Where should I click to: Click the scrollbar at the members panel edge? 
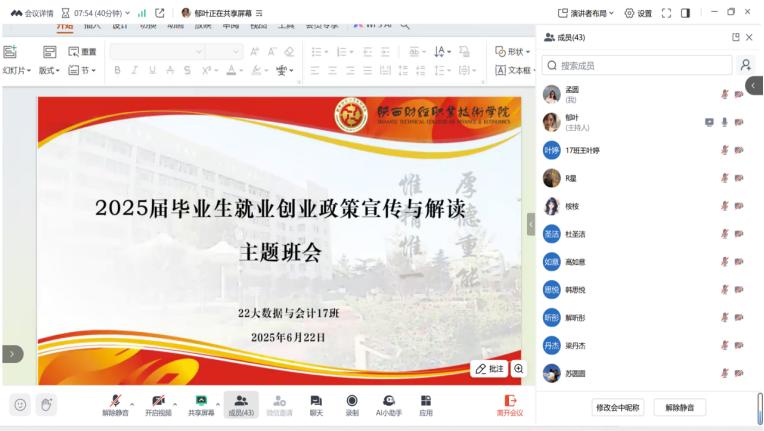point(760,409)
